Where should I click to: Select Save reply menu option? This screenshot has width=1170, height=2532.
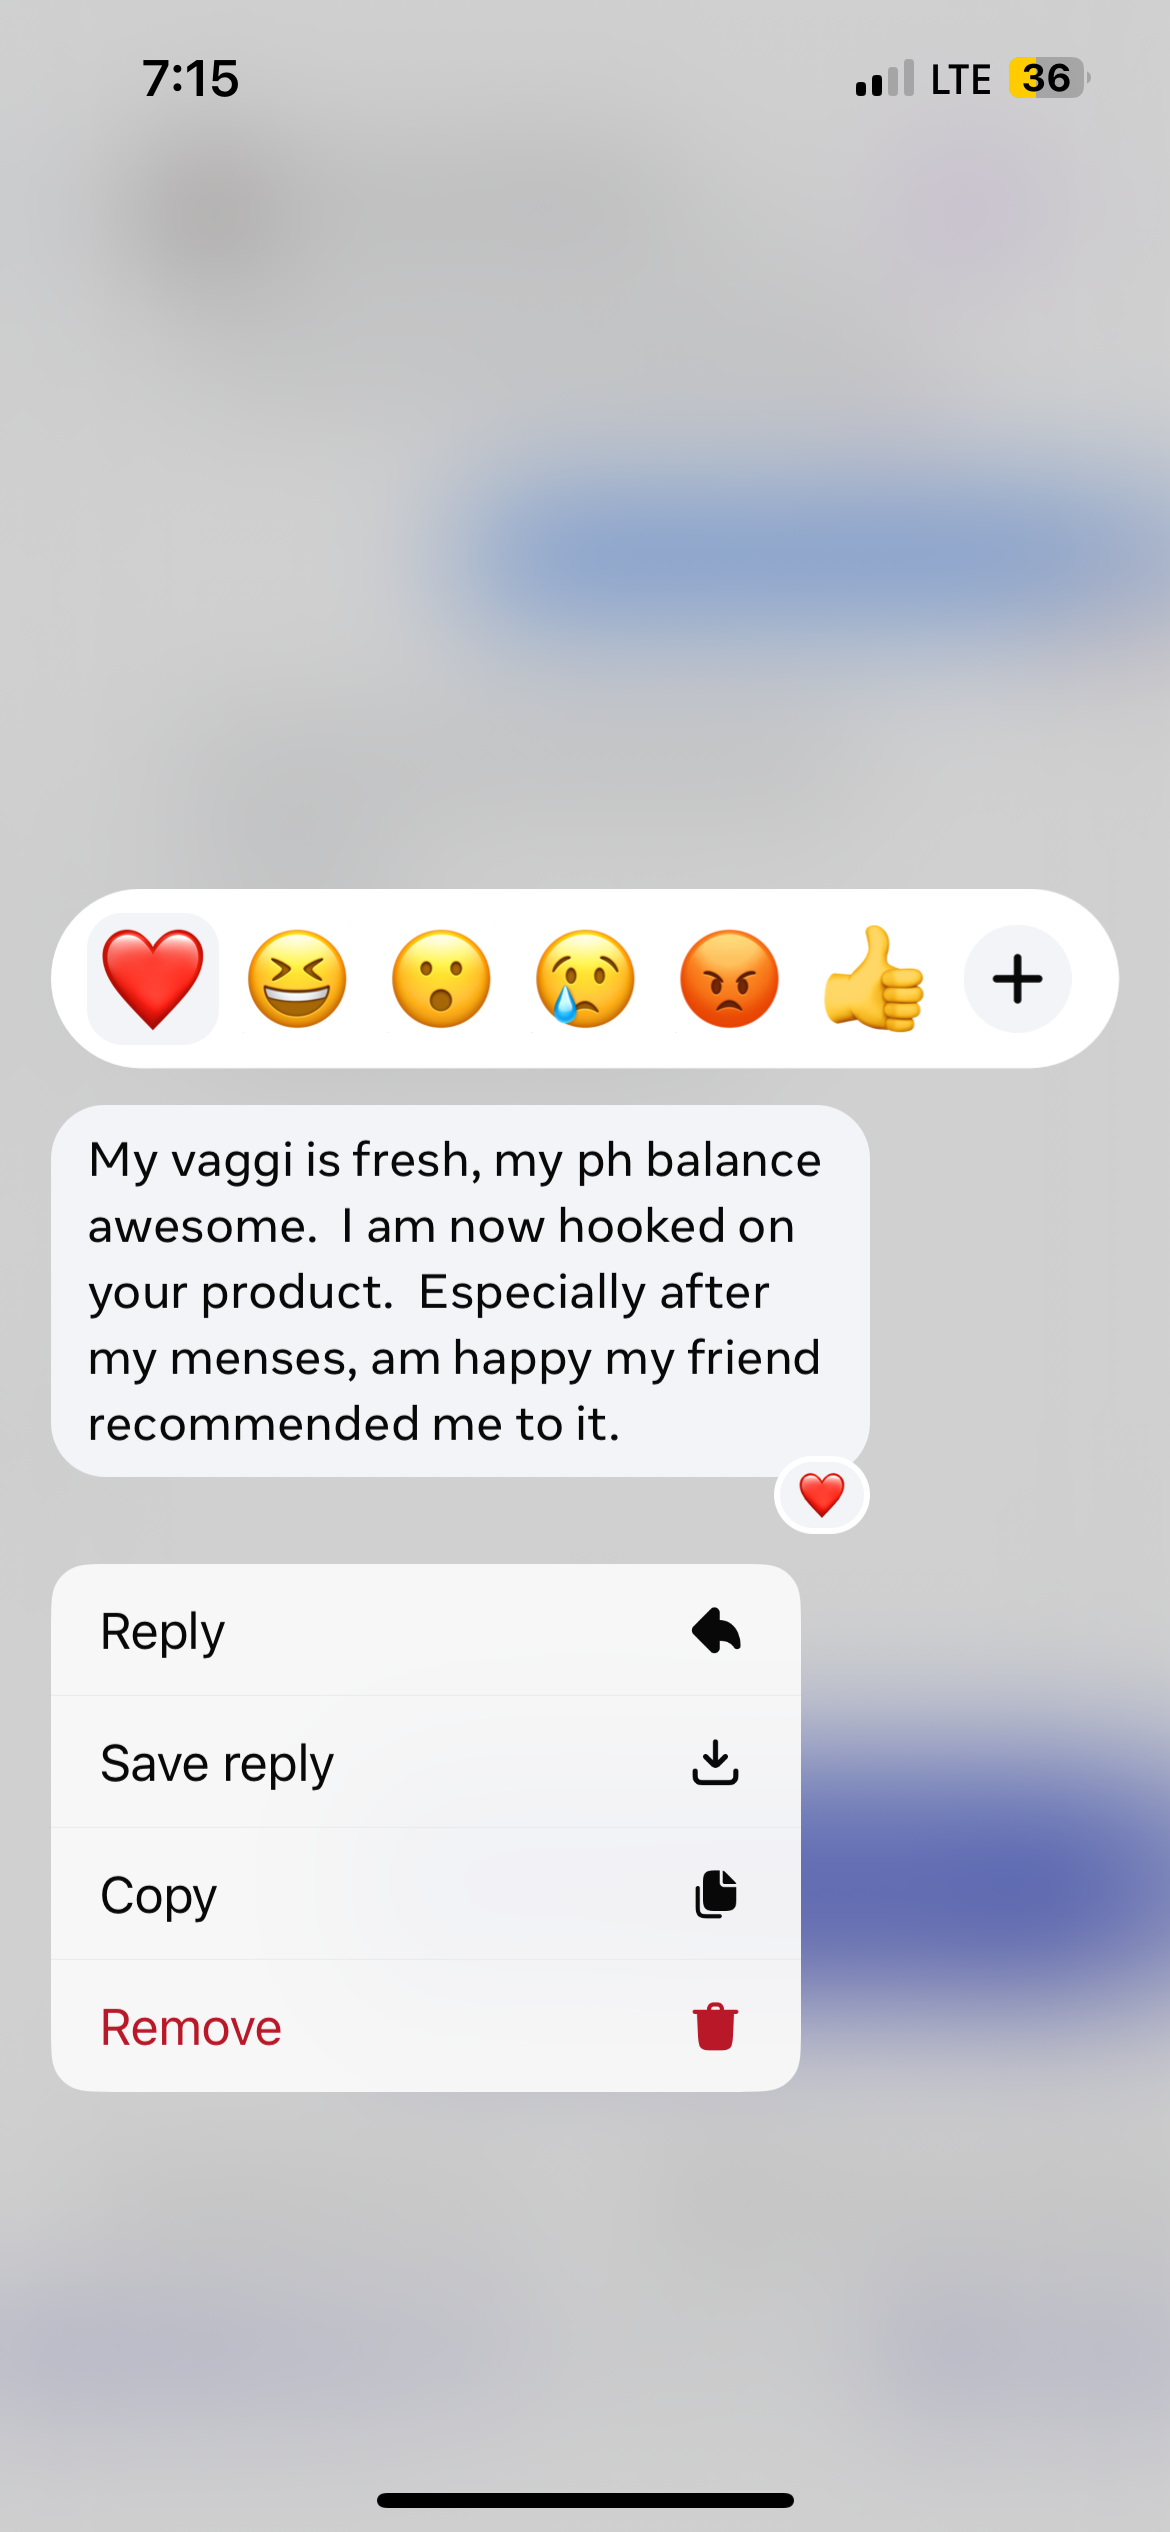(x=426, y=1763)
